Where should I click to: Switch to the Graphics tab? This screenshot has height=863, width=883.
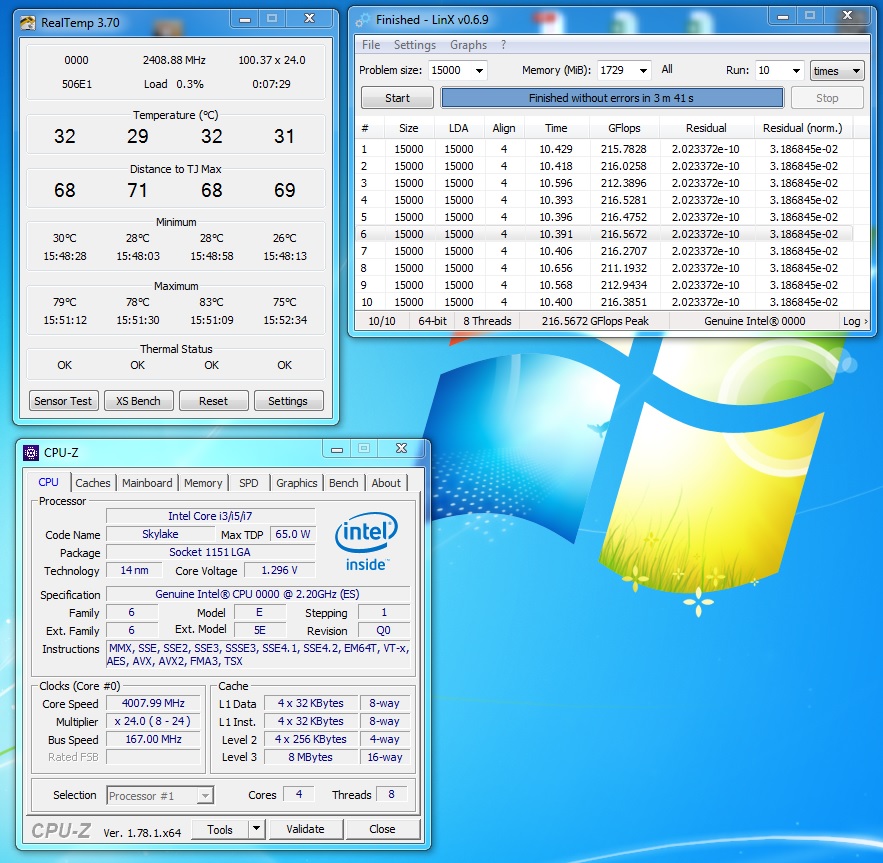(x=296, y=483)
